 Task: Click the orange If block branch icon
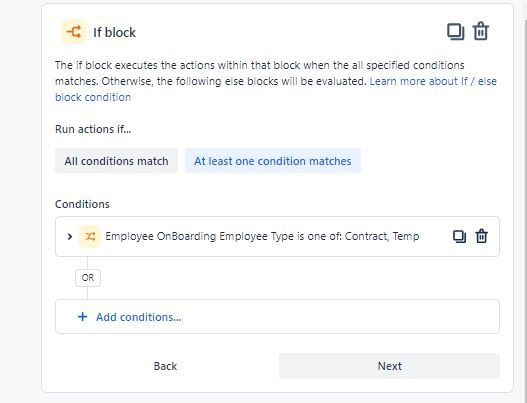click(74, 32)
